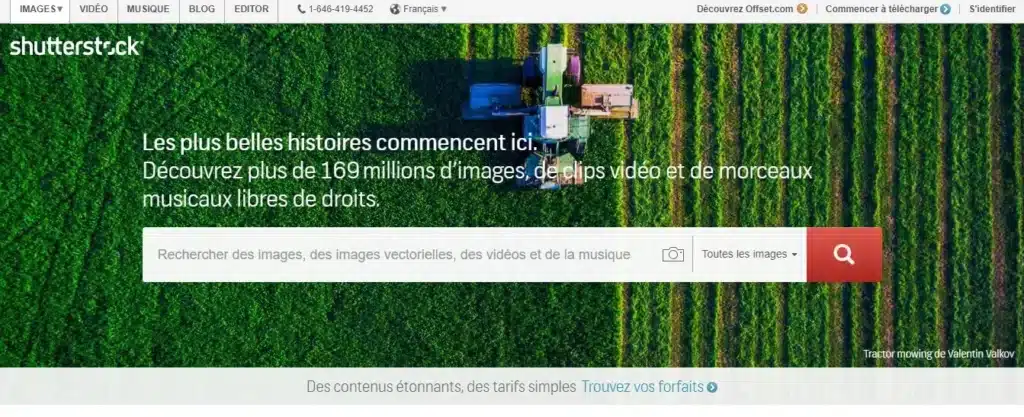Click the blue arrow after Trouvez vos forfaits
Image resolution: width=1024 pixels, height=417 pixels.
pos(712,387)
